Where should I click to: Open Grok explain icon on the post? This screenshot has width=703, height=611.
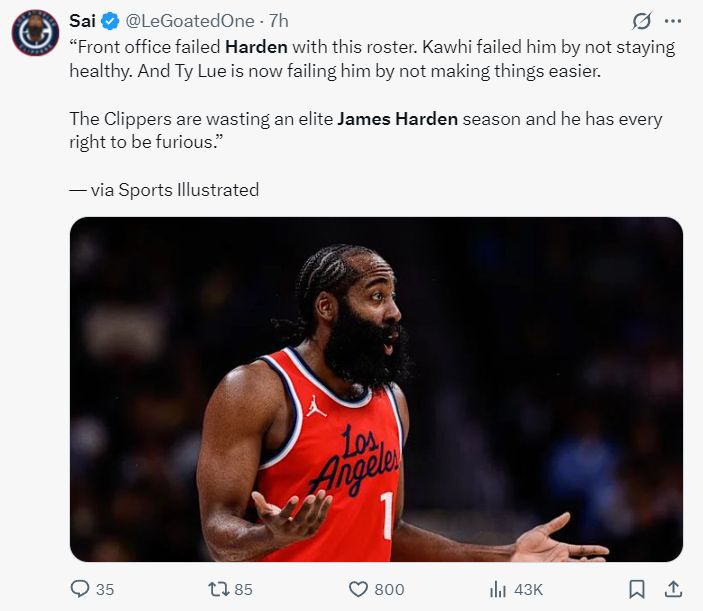[x=642, y=21]
